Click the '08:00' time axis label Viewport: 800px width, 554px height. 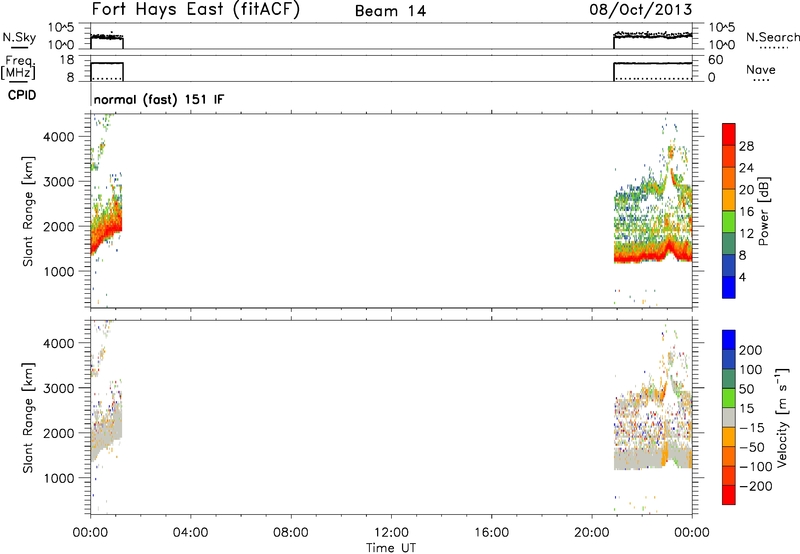point(291,533)
